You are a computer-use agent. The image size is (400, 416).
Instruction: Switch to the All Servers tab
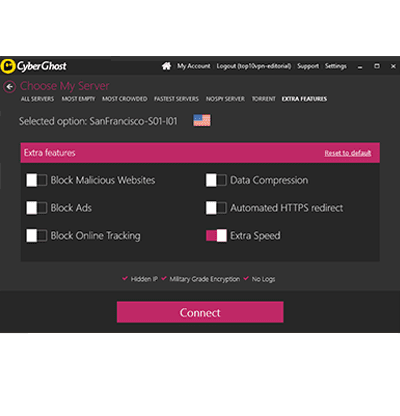37,99
